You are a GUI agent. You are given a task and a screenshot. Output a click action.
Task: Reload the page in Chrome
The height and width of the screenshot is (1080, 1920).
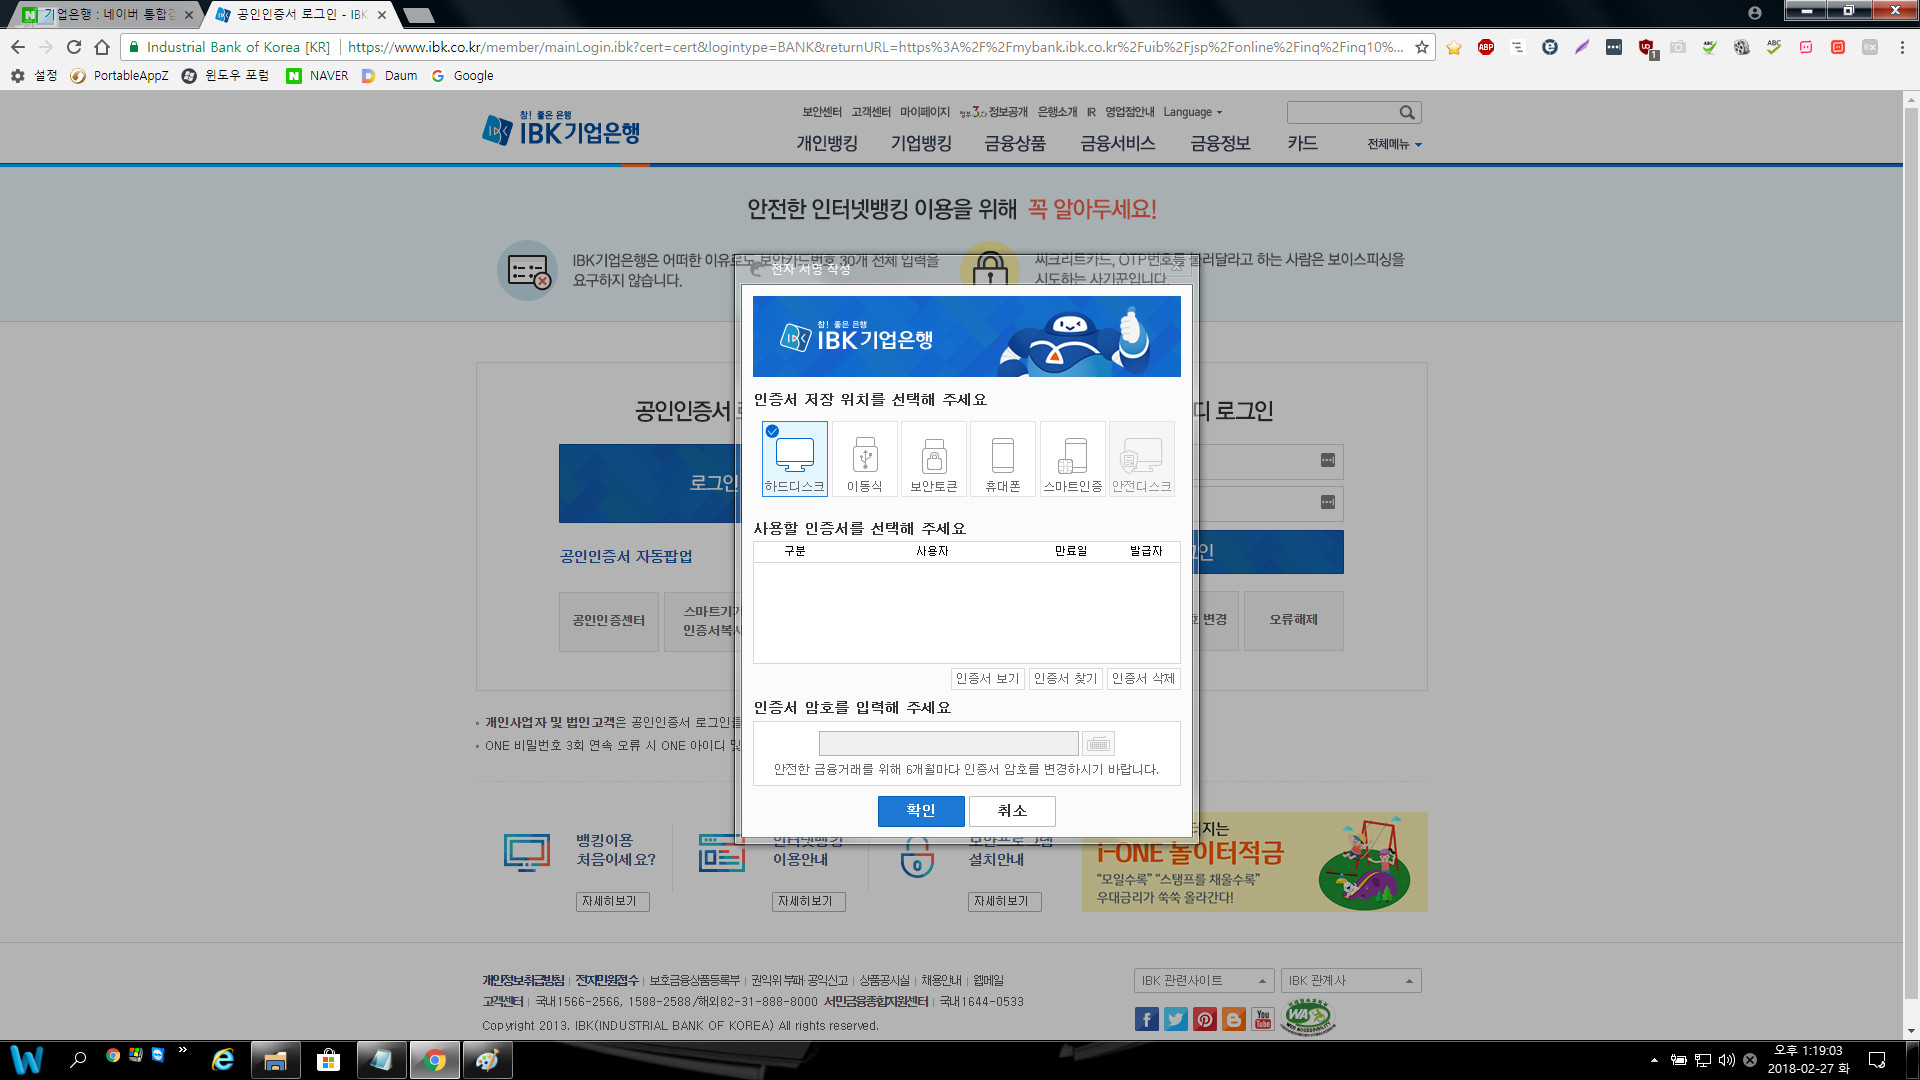(74, 47)
